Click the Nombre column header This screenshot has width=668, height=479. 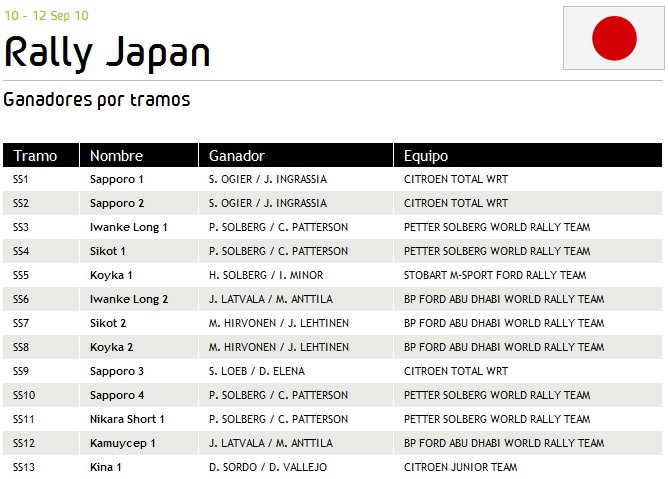tap(116, 156)
